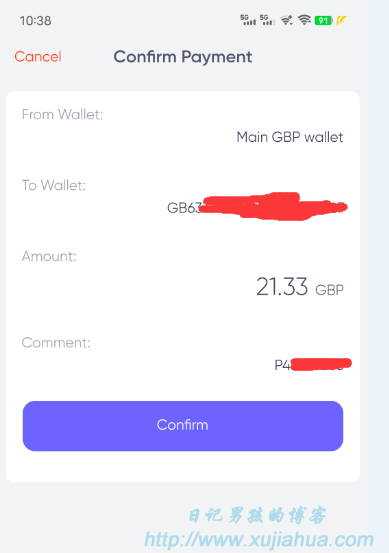Tap the GBP currency label
389x553 pixels.
tap(329, 290)
